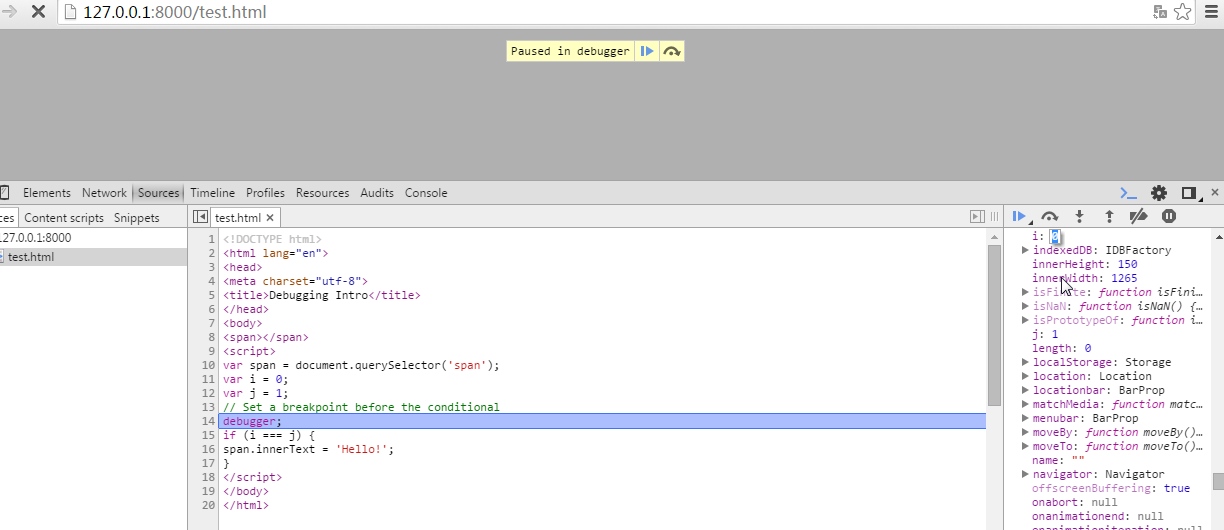Deactivate all breakpoints
The height and width of the screenshot is (530, 1224).
click(1138, 216)
